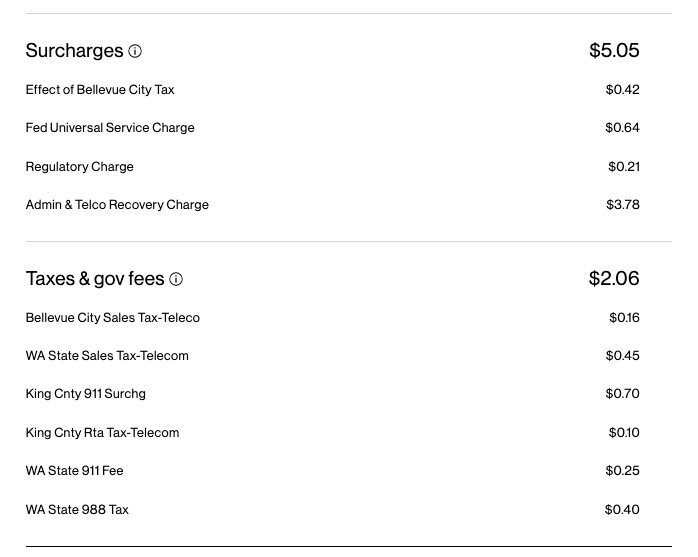Click the King Cnty 911 Surchg item
The image size is (698, 557).
[86, 394]
